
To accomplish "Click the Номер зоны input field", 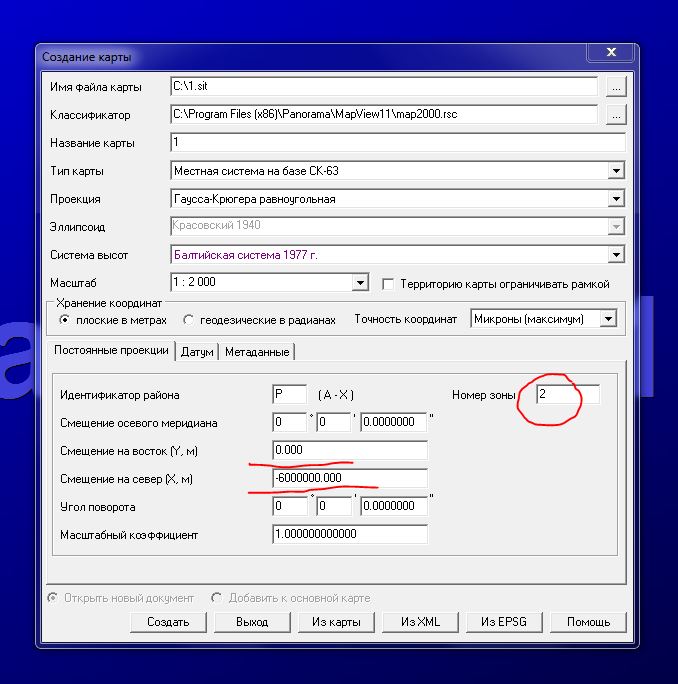I will coord(567,395).
